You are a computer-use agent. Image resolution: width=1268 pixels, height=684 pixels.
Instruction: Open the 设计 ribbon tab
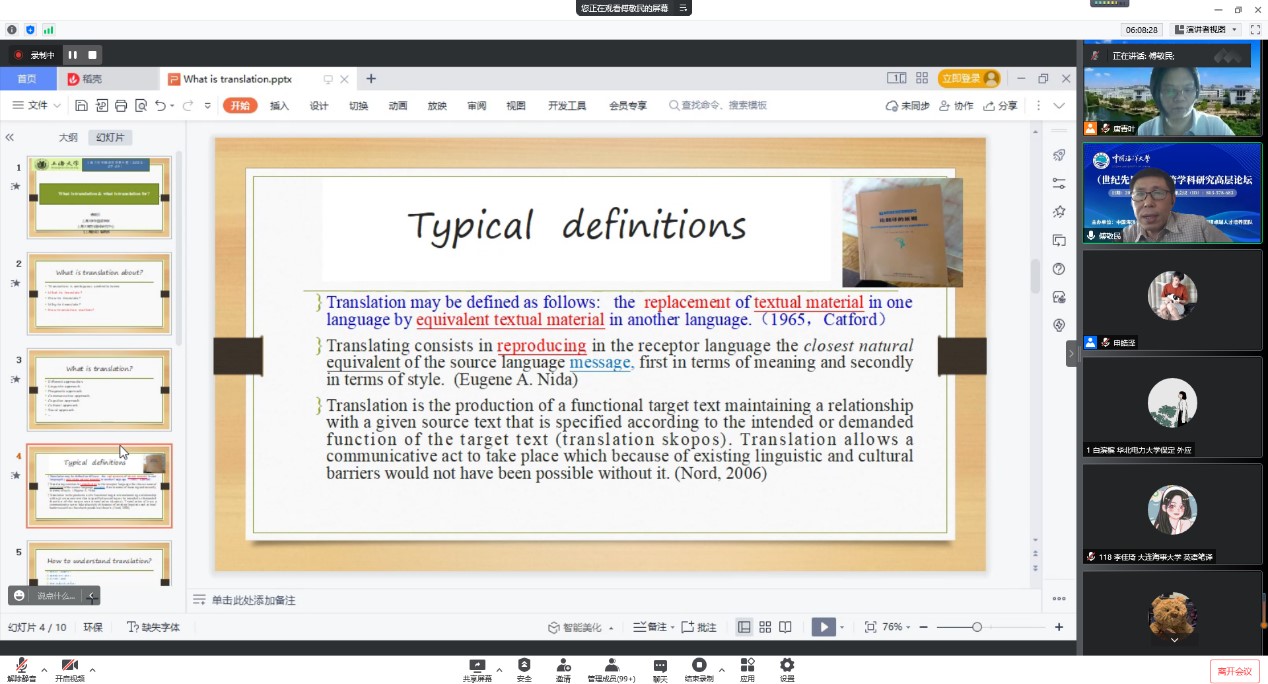pyautogui.click(x=319, y=106)
